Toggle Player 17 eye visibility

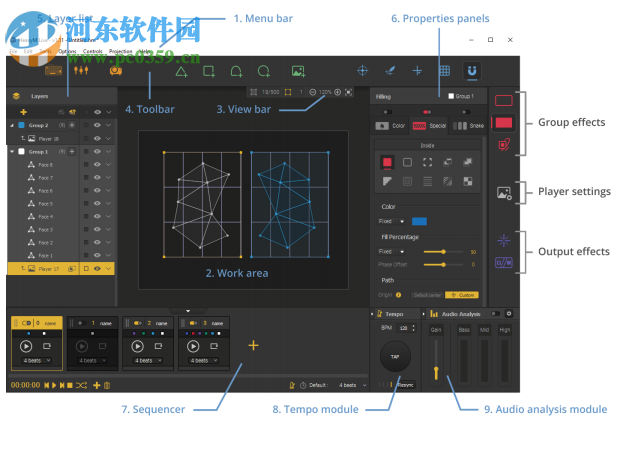(x=97, y=268)
